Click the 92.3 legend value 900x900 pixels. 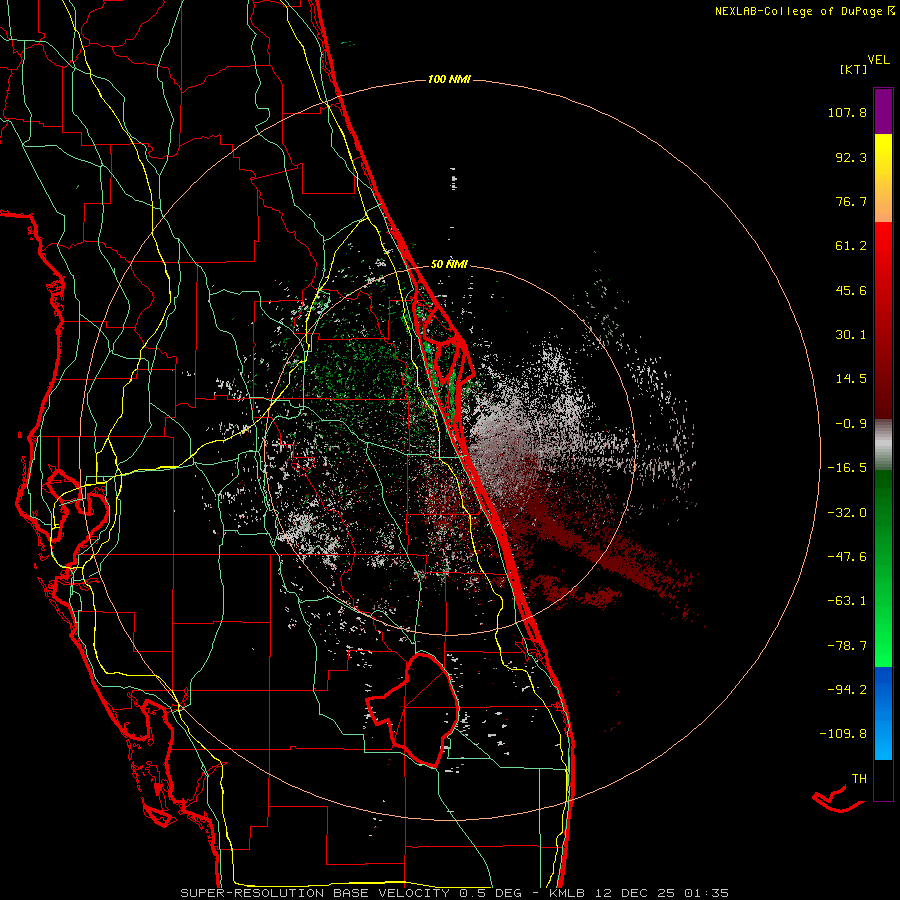click(x=851, y=157)
